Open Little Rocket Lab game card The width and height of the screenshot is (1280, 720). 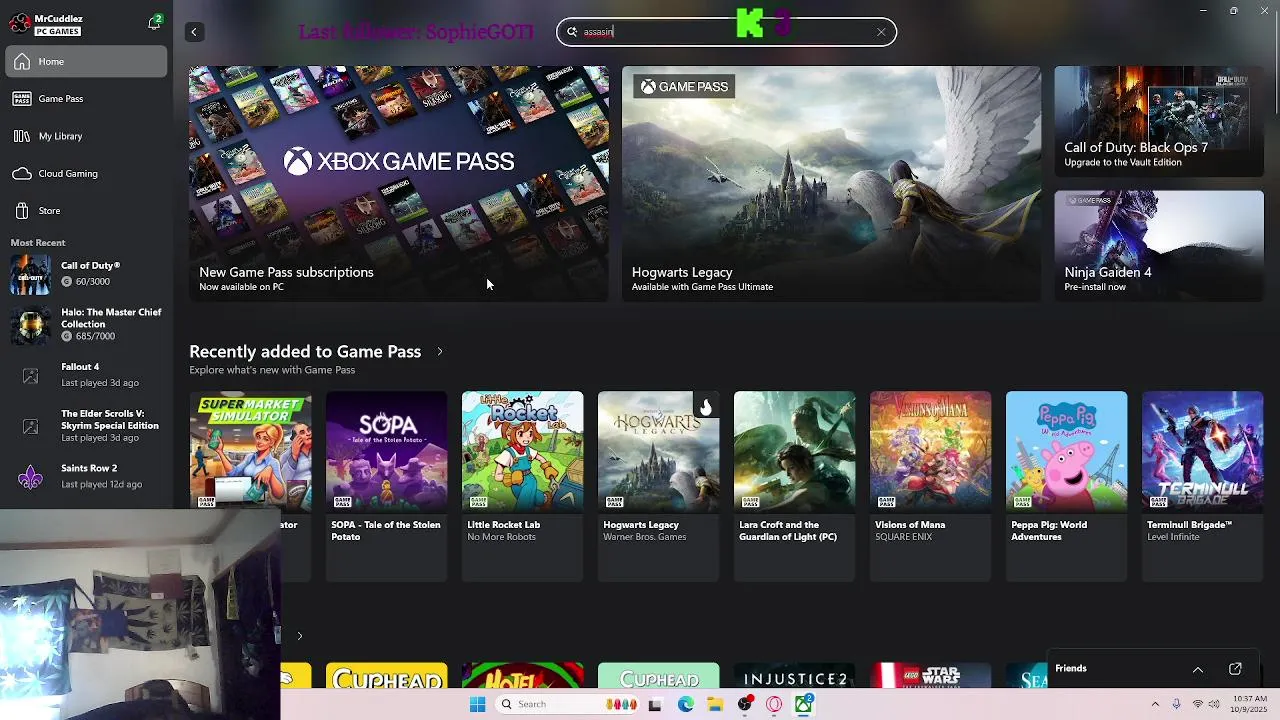tap(522, 486)
